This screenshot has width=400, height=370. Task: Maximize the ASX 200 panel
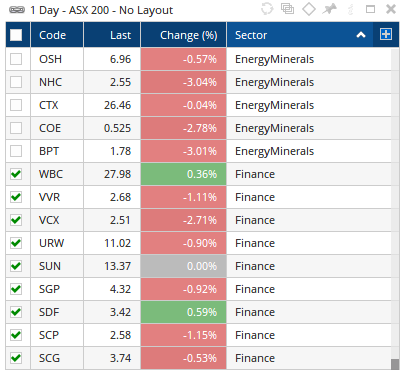pyautogui.click(x=370, y=9)
